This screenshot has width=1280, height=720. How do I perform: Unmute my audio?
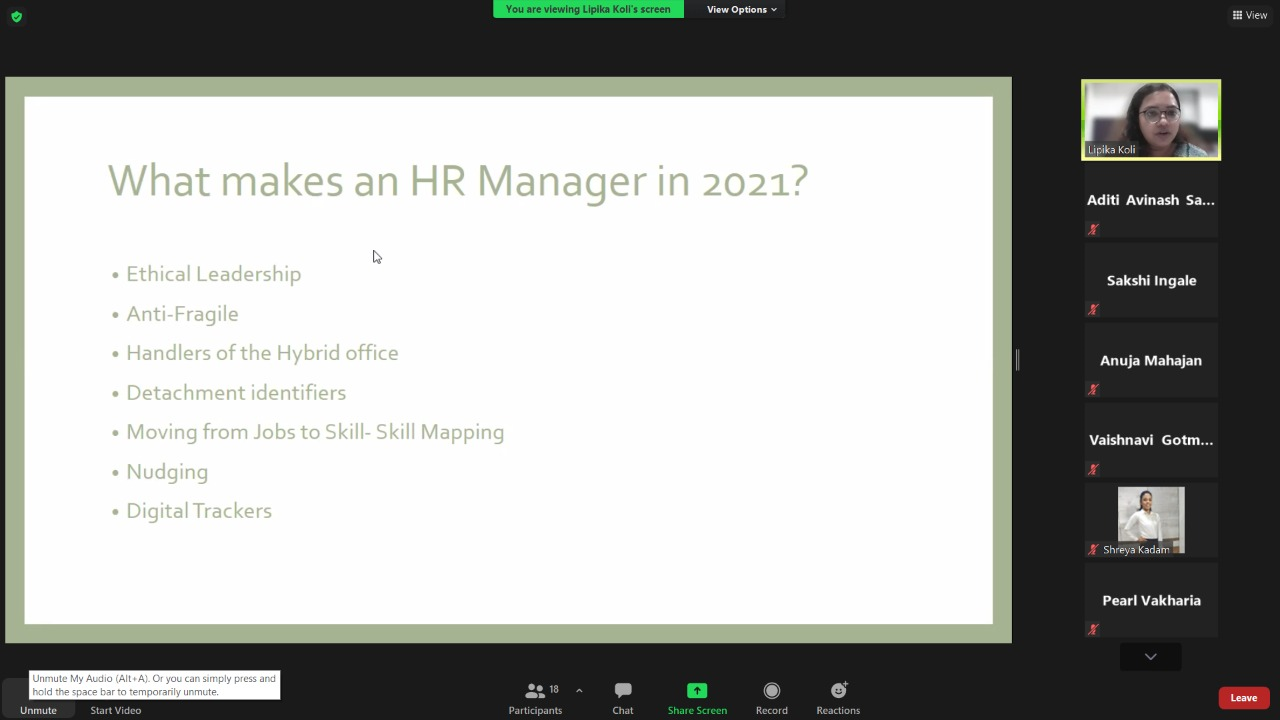38,709
